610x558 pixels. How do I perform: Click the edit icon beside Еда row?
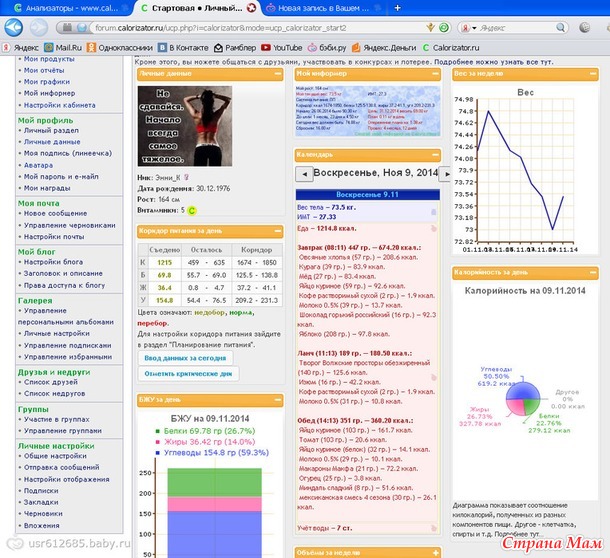pyautogui.click(x=433, y=228)
